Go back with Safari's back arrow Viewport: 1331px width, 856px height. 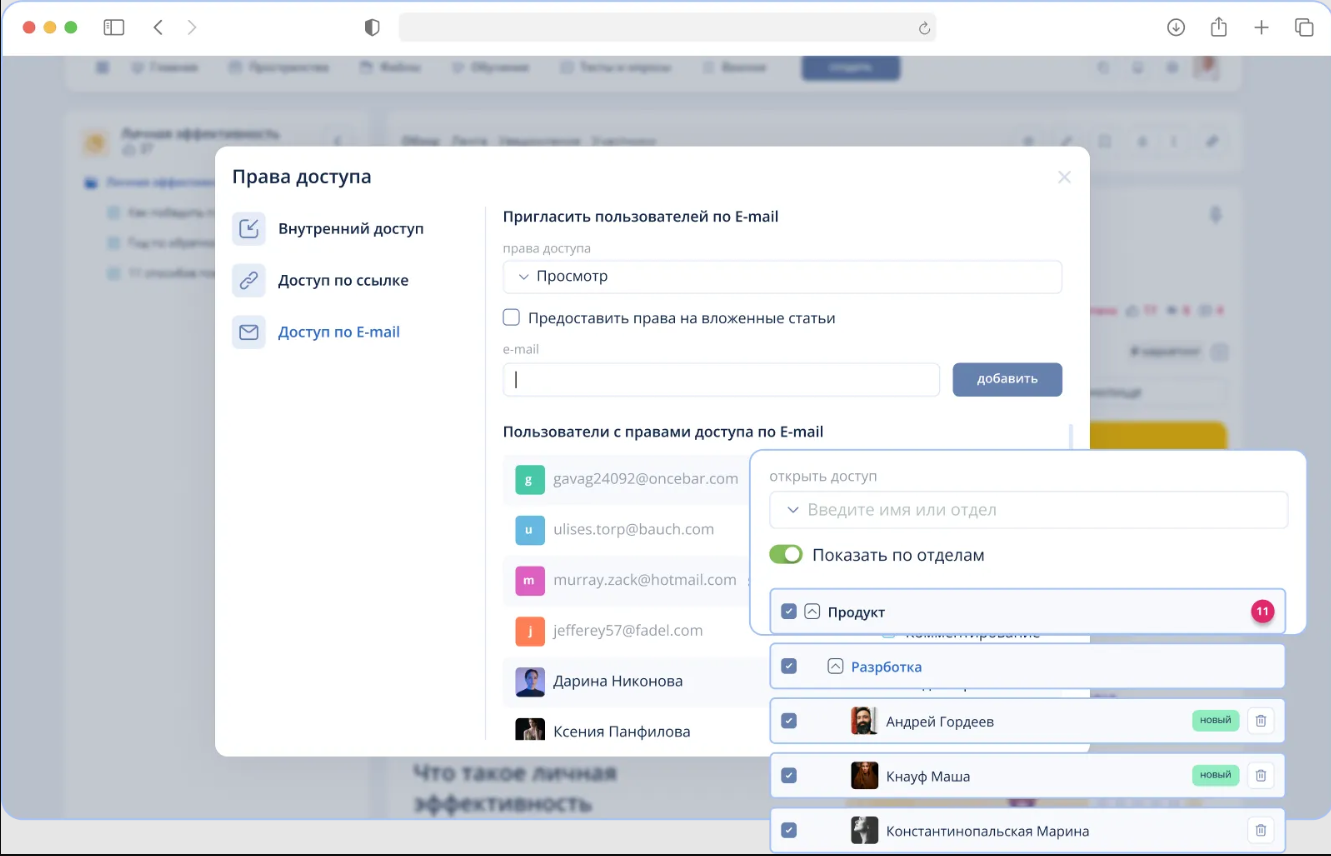158,28
